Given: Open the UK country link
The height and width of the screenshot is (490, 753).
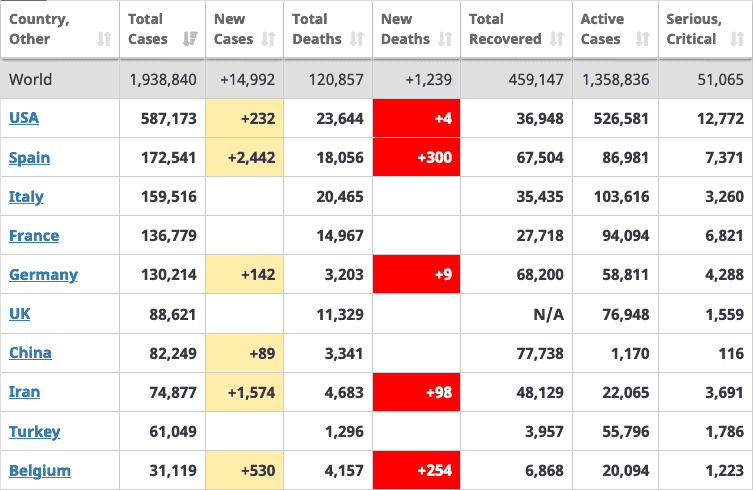Looking at the screenshot, I should pyautogui.click(x=20, y=314).
